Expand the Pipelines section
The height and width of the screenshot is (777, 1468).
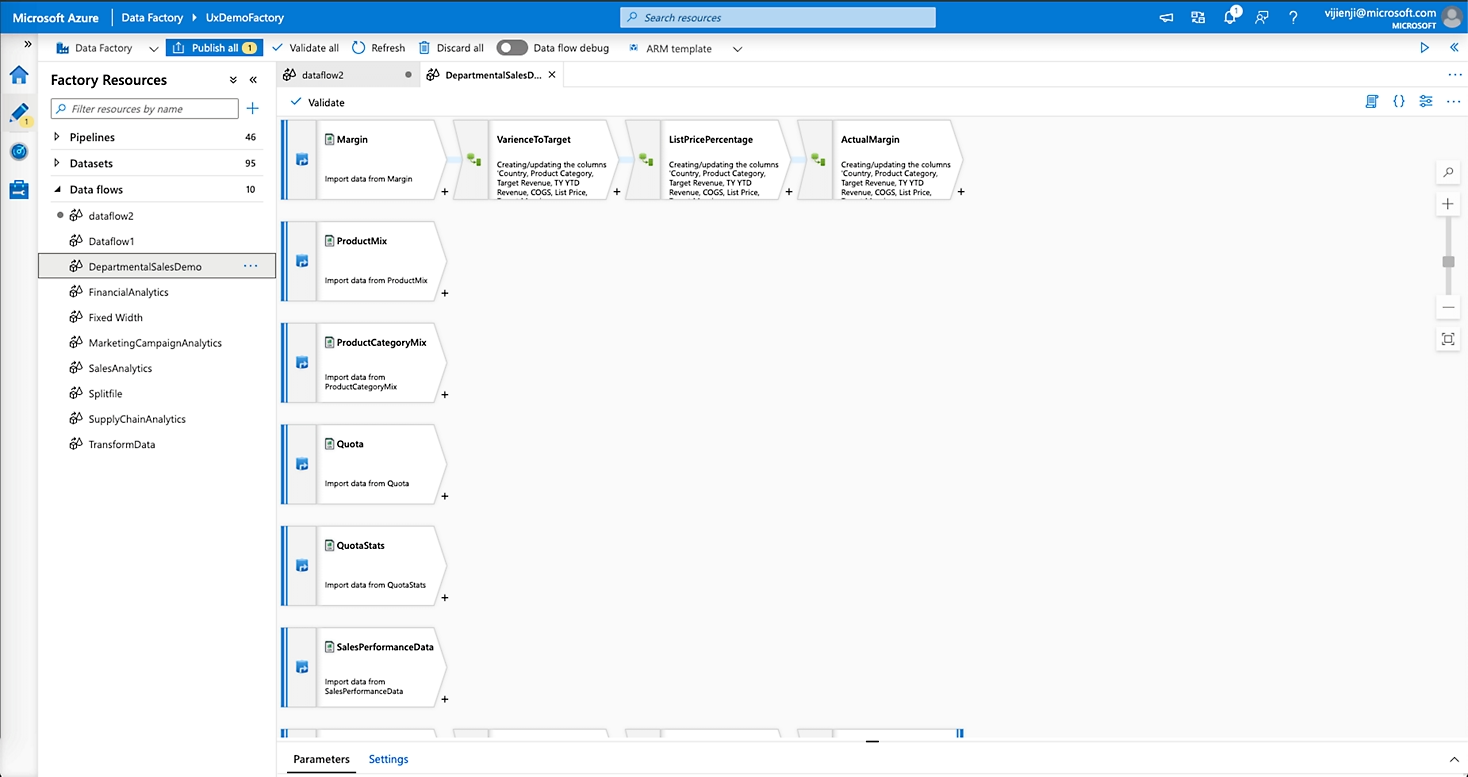[x=59, y=137]
